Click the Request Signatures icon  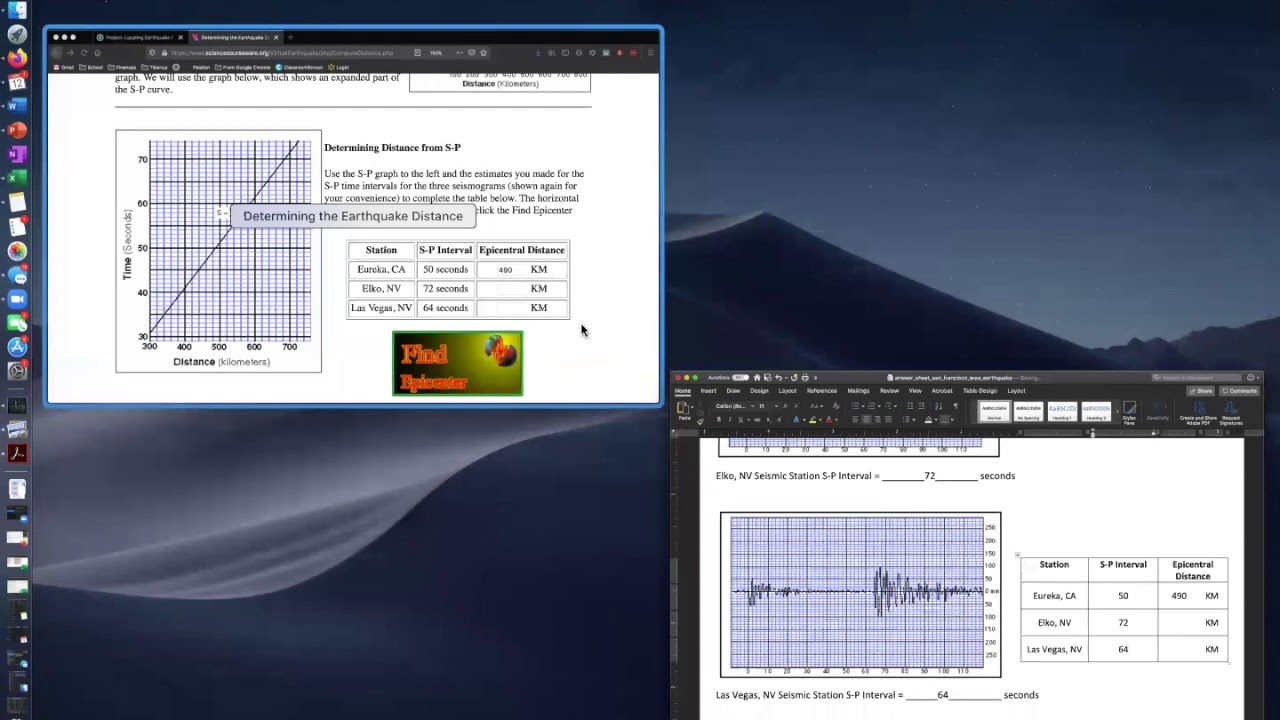click(1231, 413)
